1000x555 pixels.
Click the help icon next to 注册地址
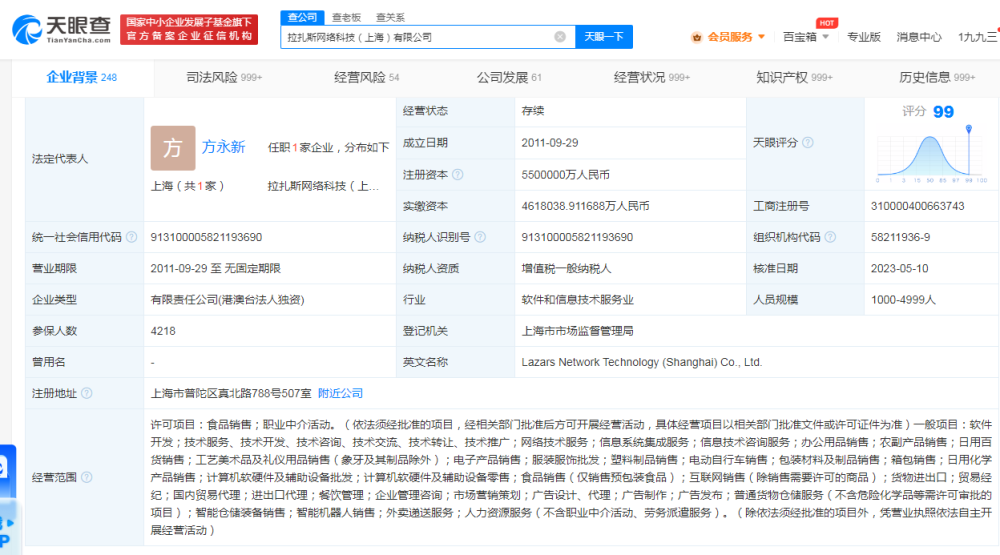tap(87, 393)
